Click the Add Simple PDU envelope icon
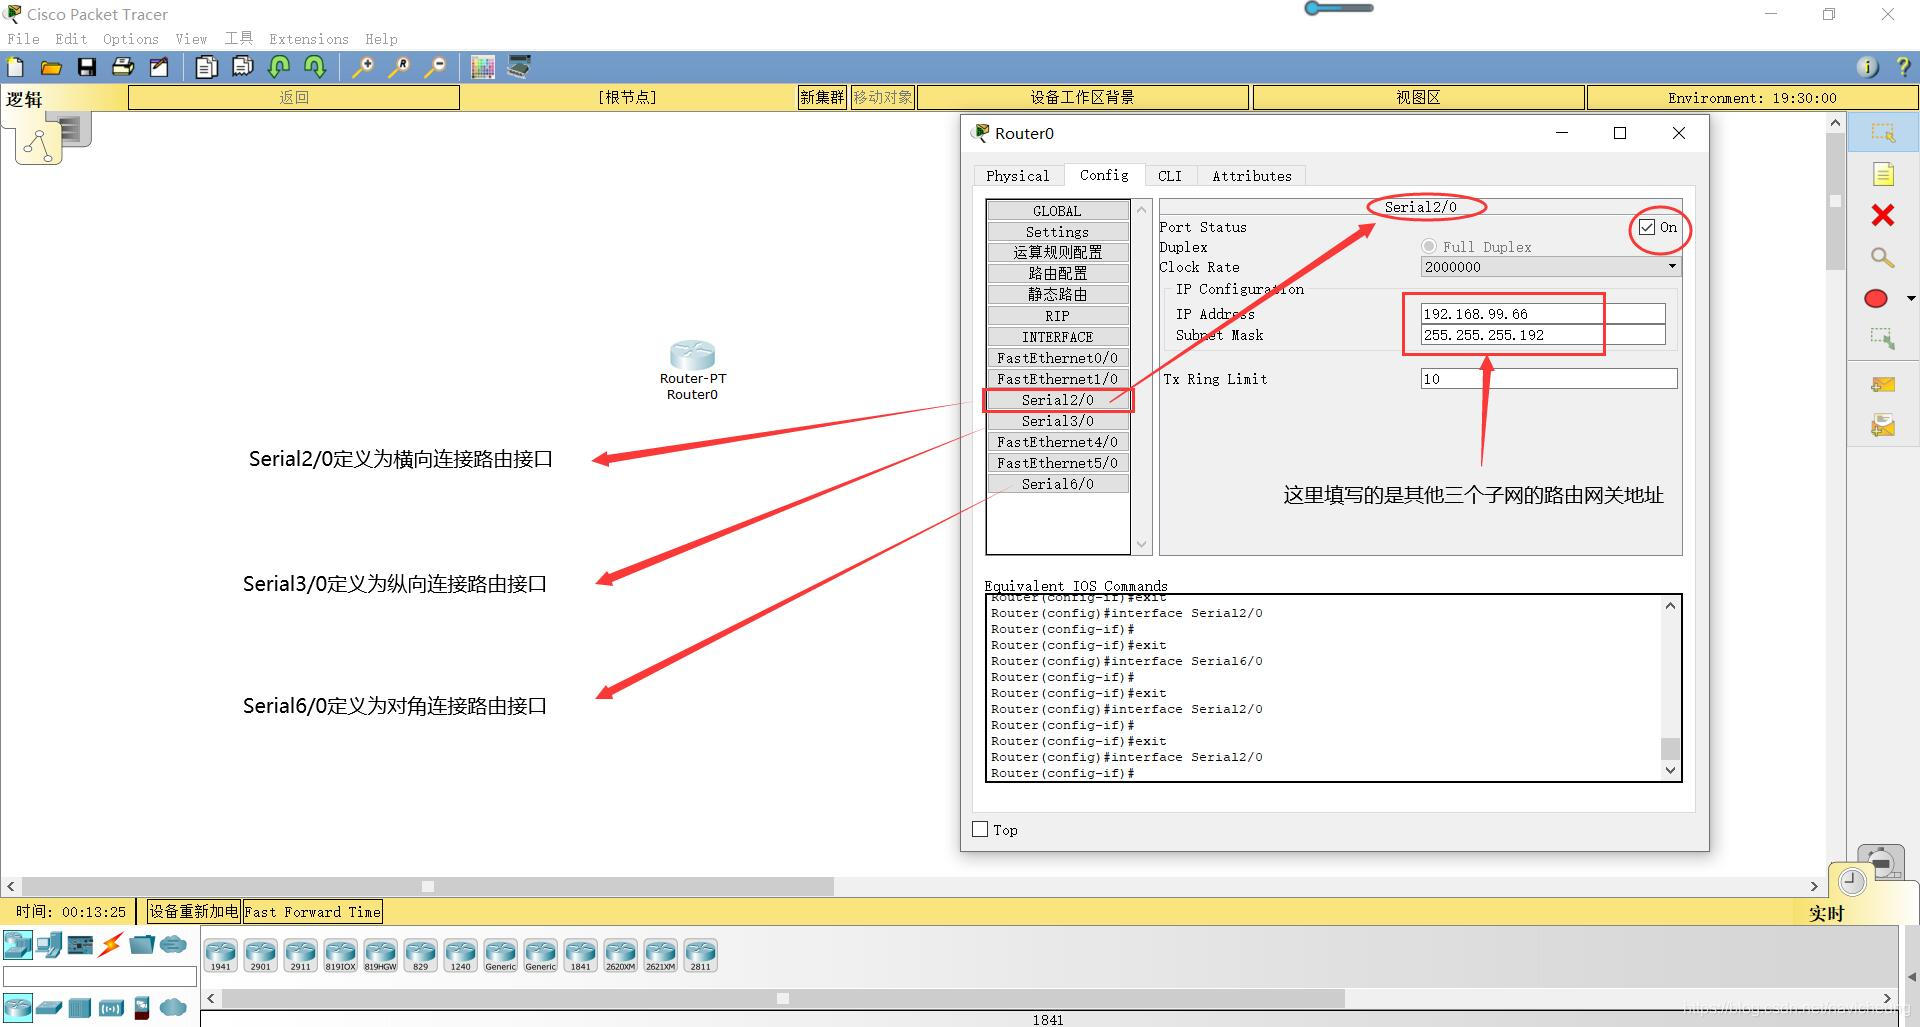 [x=1883, y=384]
